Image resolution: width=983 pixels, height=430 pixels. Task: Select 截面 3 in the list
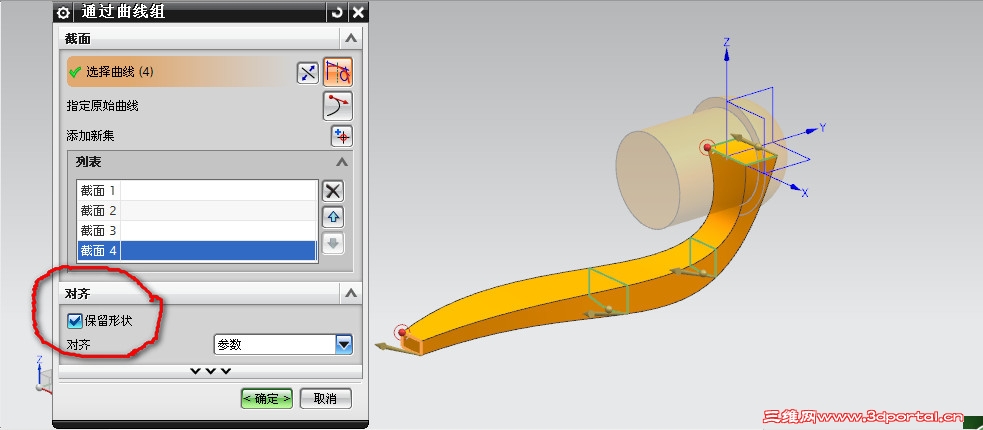pos(197,231)
